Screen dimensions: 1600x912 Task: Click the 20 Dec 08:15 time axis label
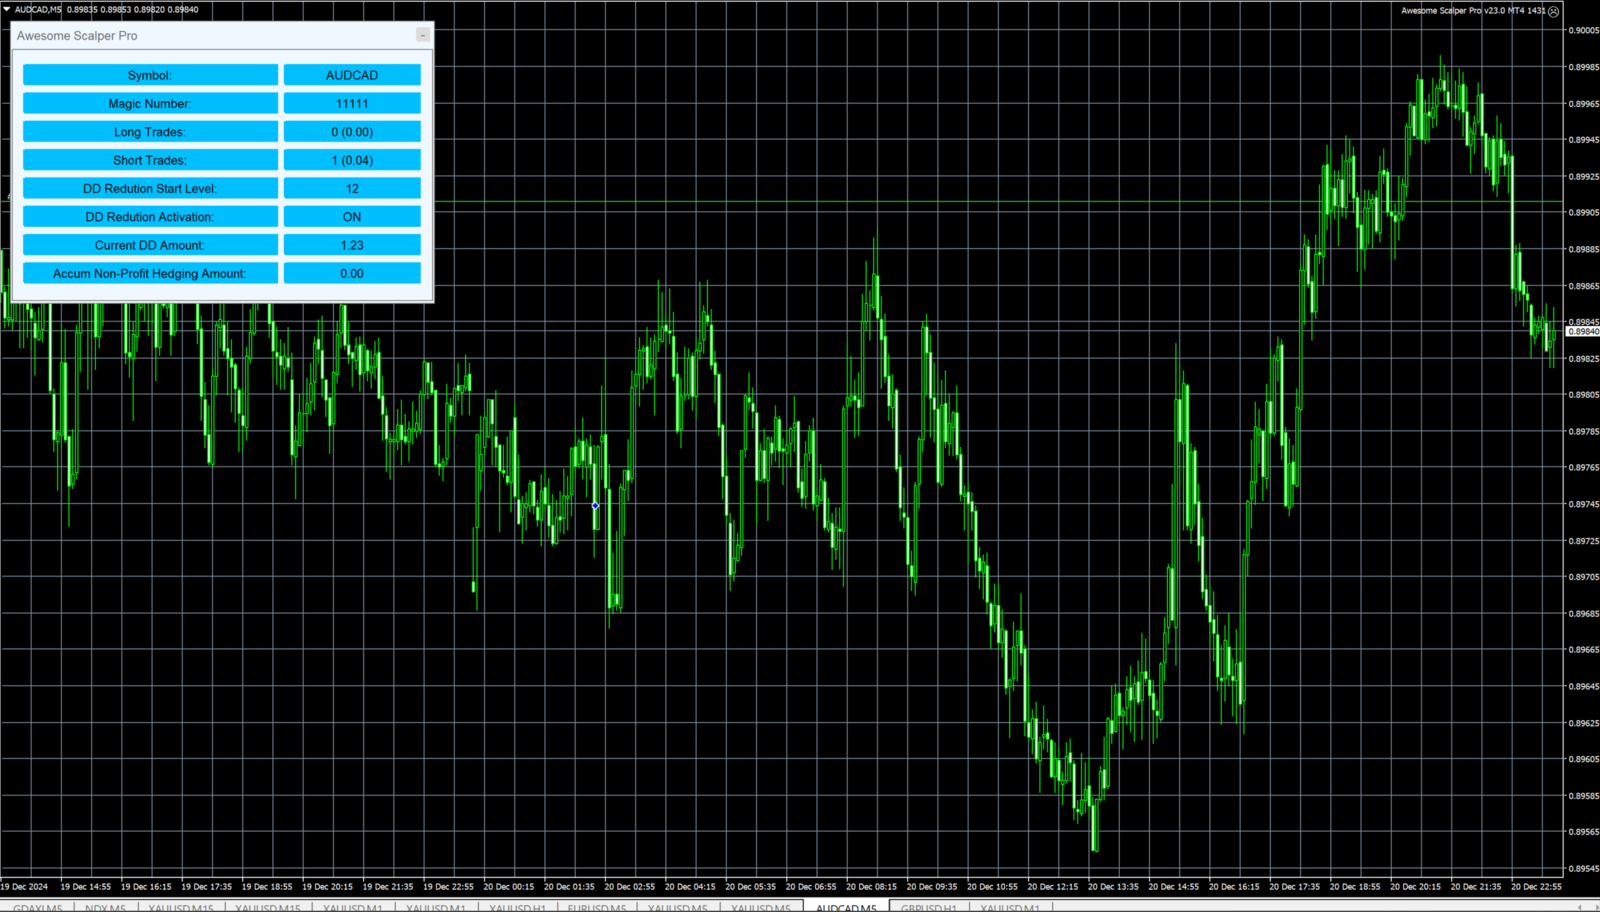(871, 886)
